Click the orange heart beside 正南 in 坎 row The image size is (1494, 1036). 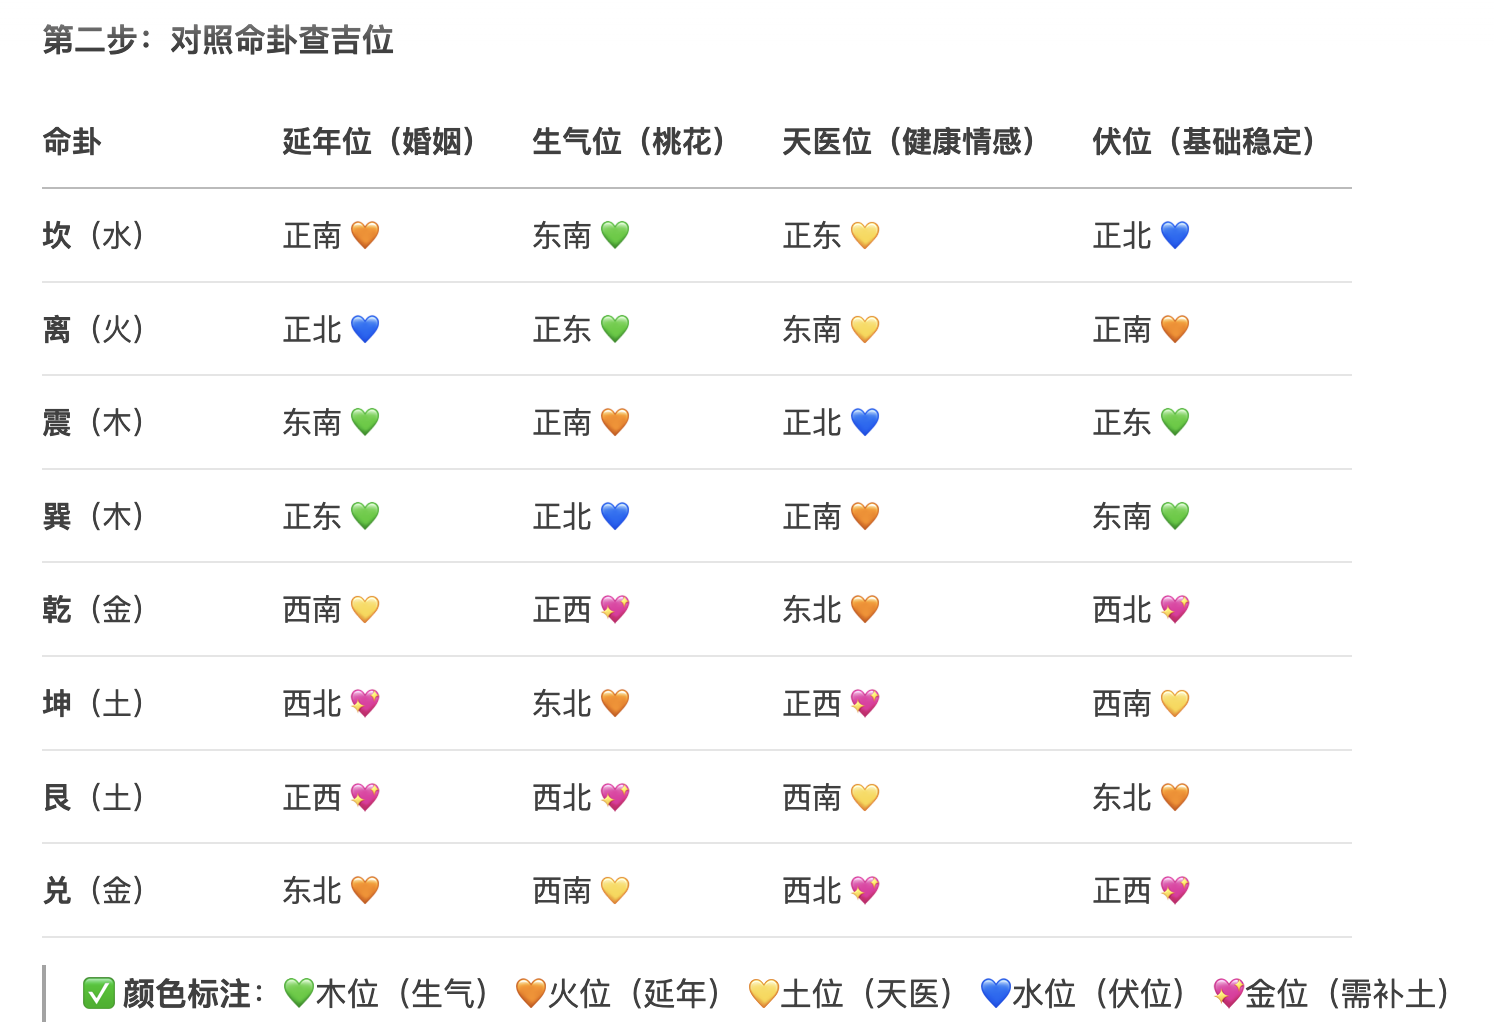click(x=365, y=235)
